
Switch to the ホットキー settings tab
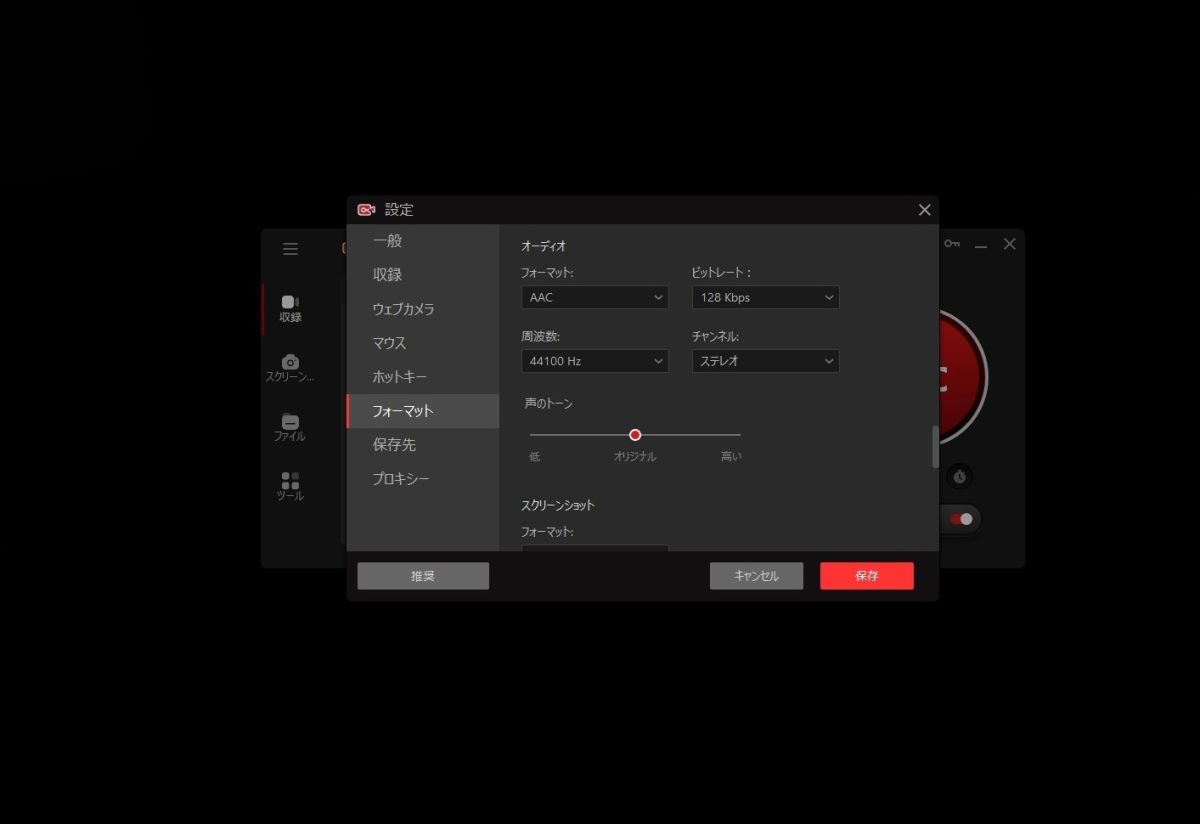point(400,377)
